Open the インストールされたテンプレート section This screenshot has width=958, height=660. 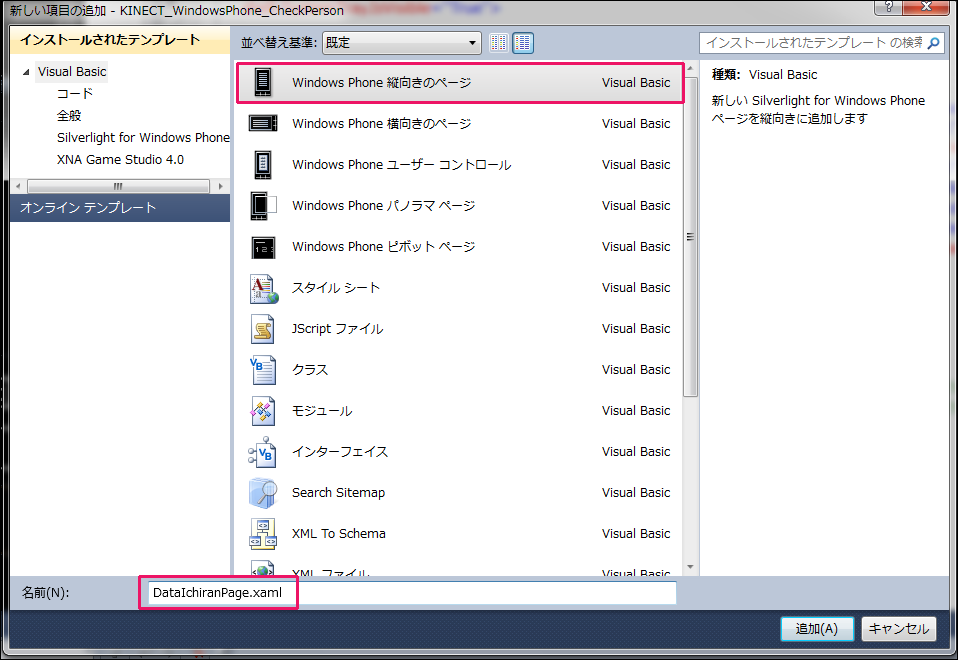pos(120,40)
